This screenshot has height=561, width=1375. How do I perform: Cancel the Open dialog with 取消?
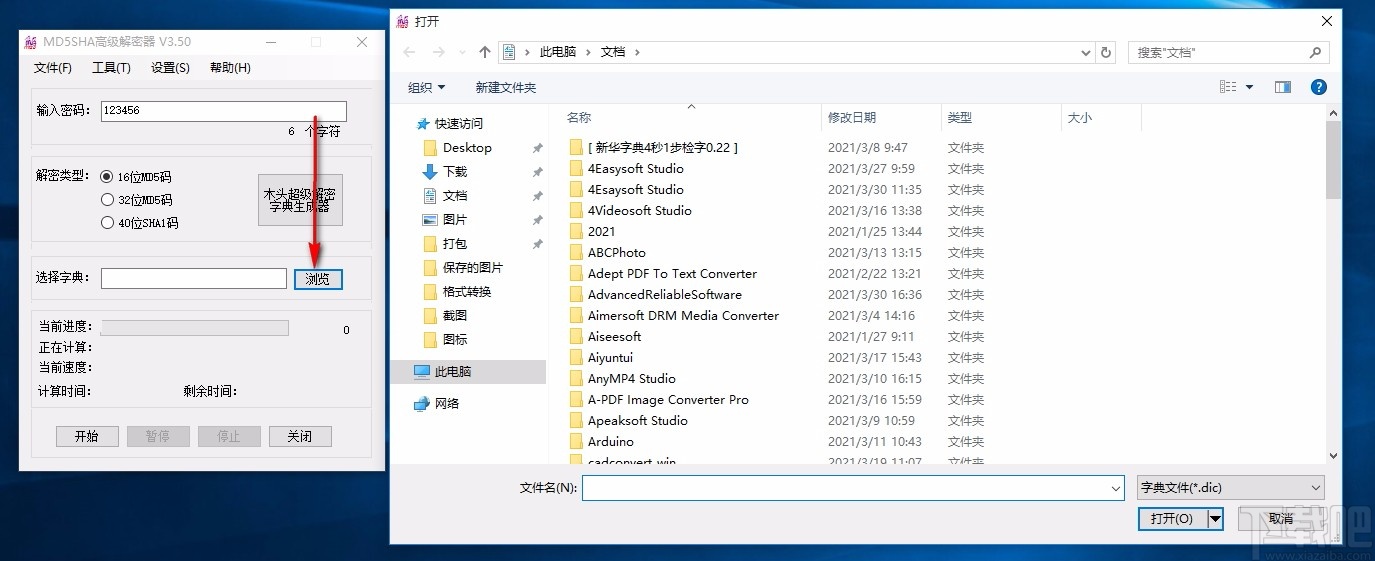tap(1281, 519)
